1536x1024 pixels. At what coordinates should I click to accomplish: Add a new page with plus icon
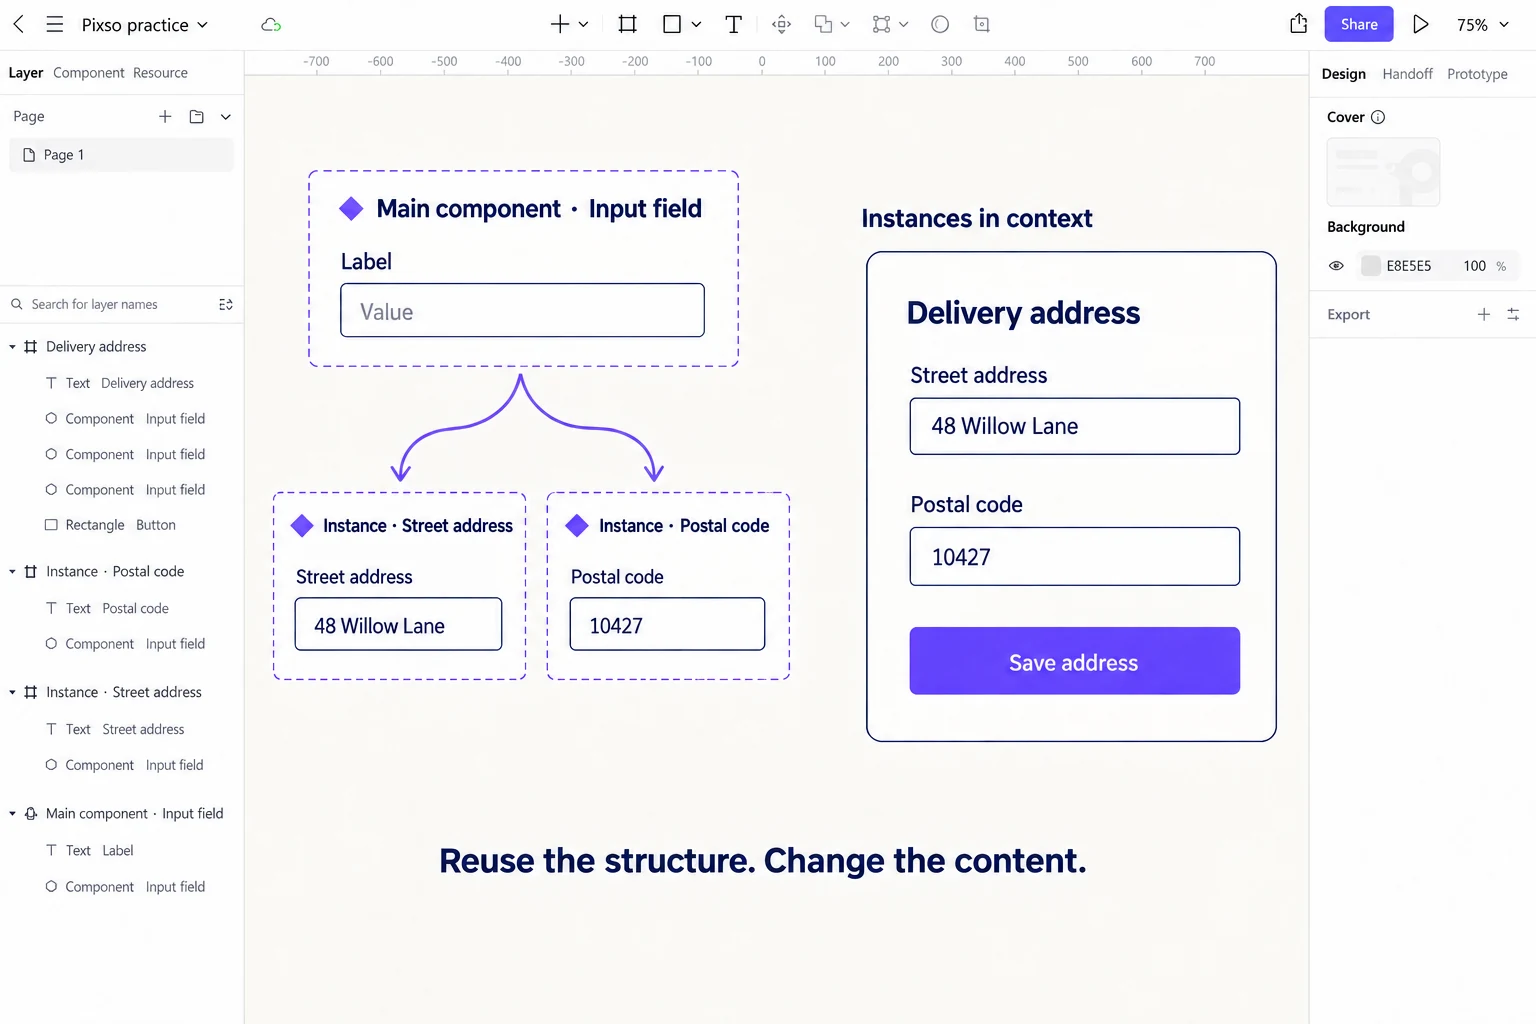tap(165, 117)
